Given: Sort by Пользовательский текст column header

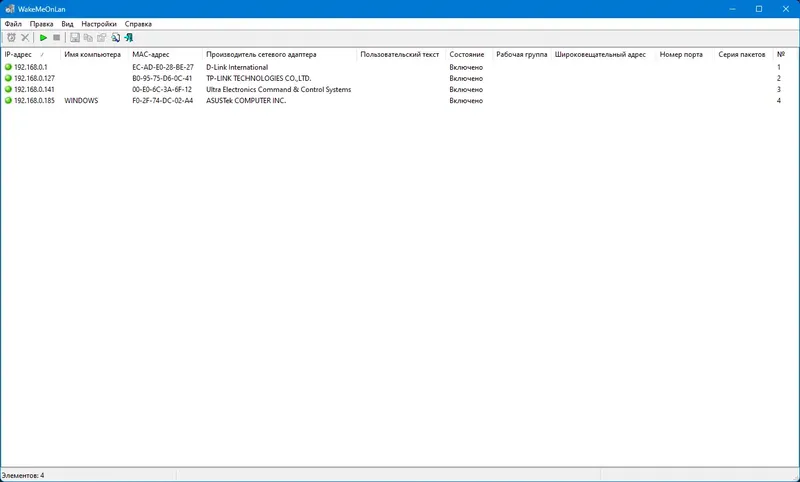Looking at the screenshot, I should click(x=401, y=54).
